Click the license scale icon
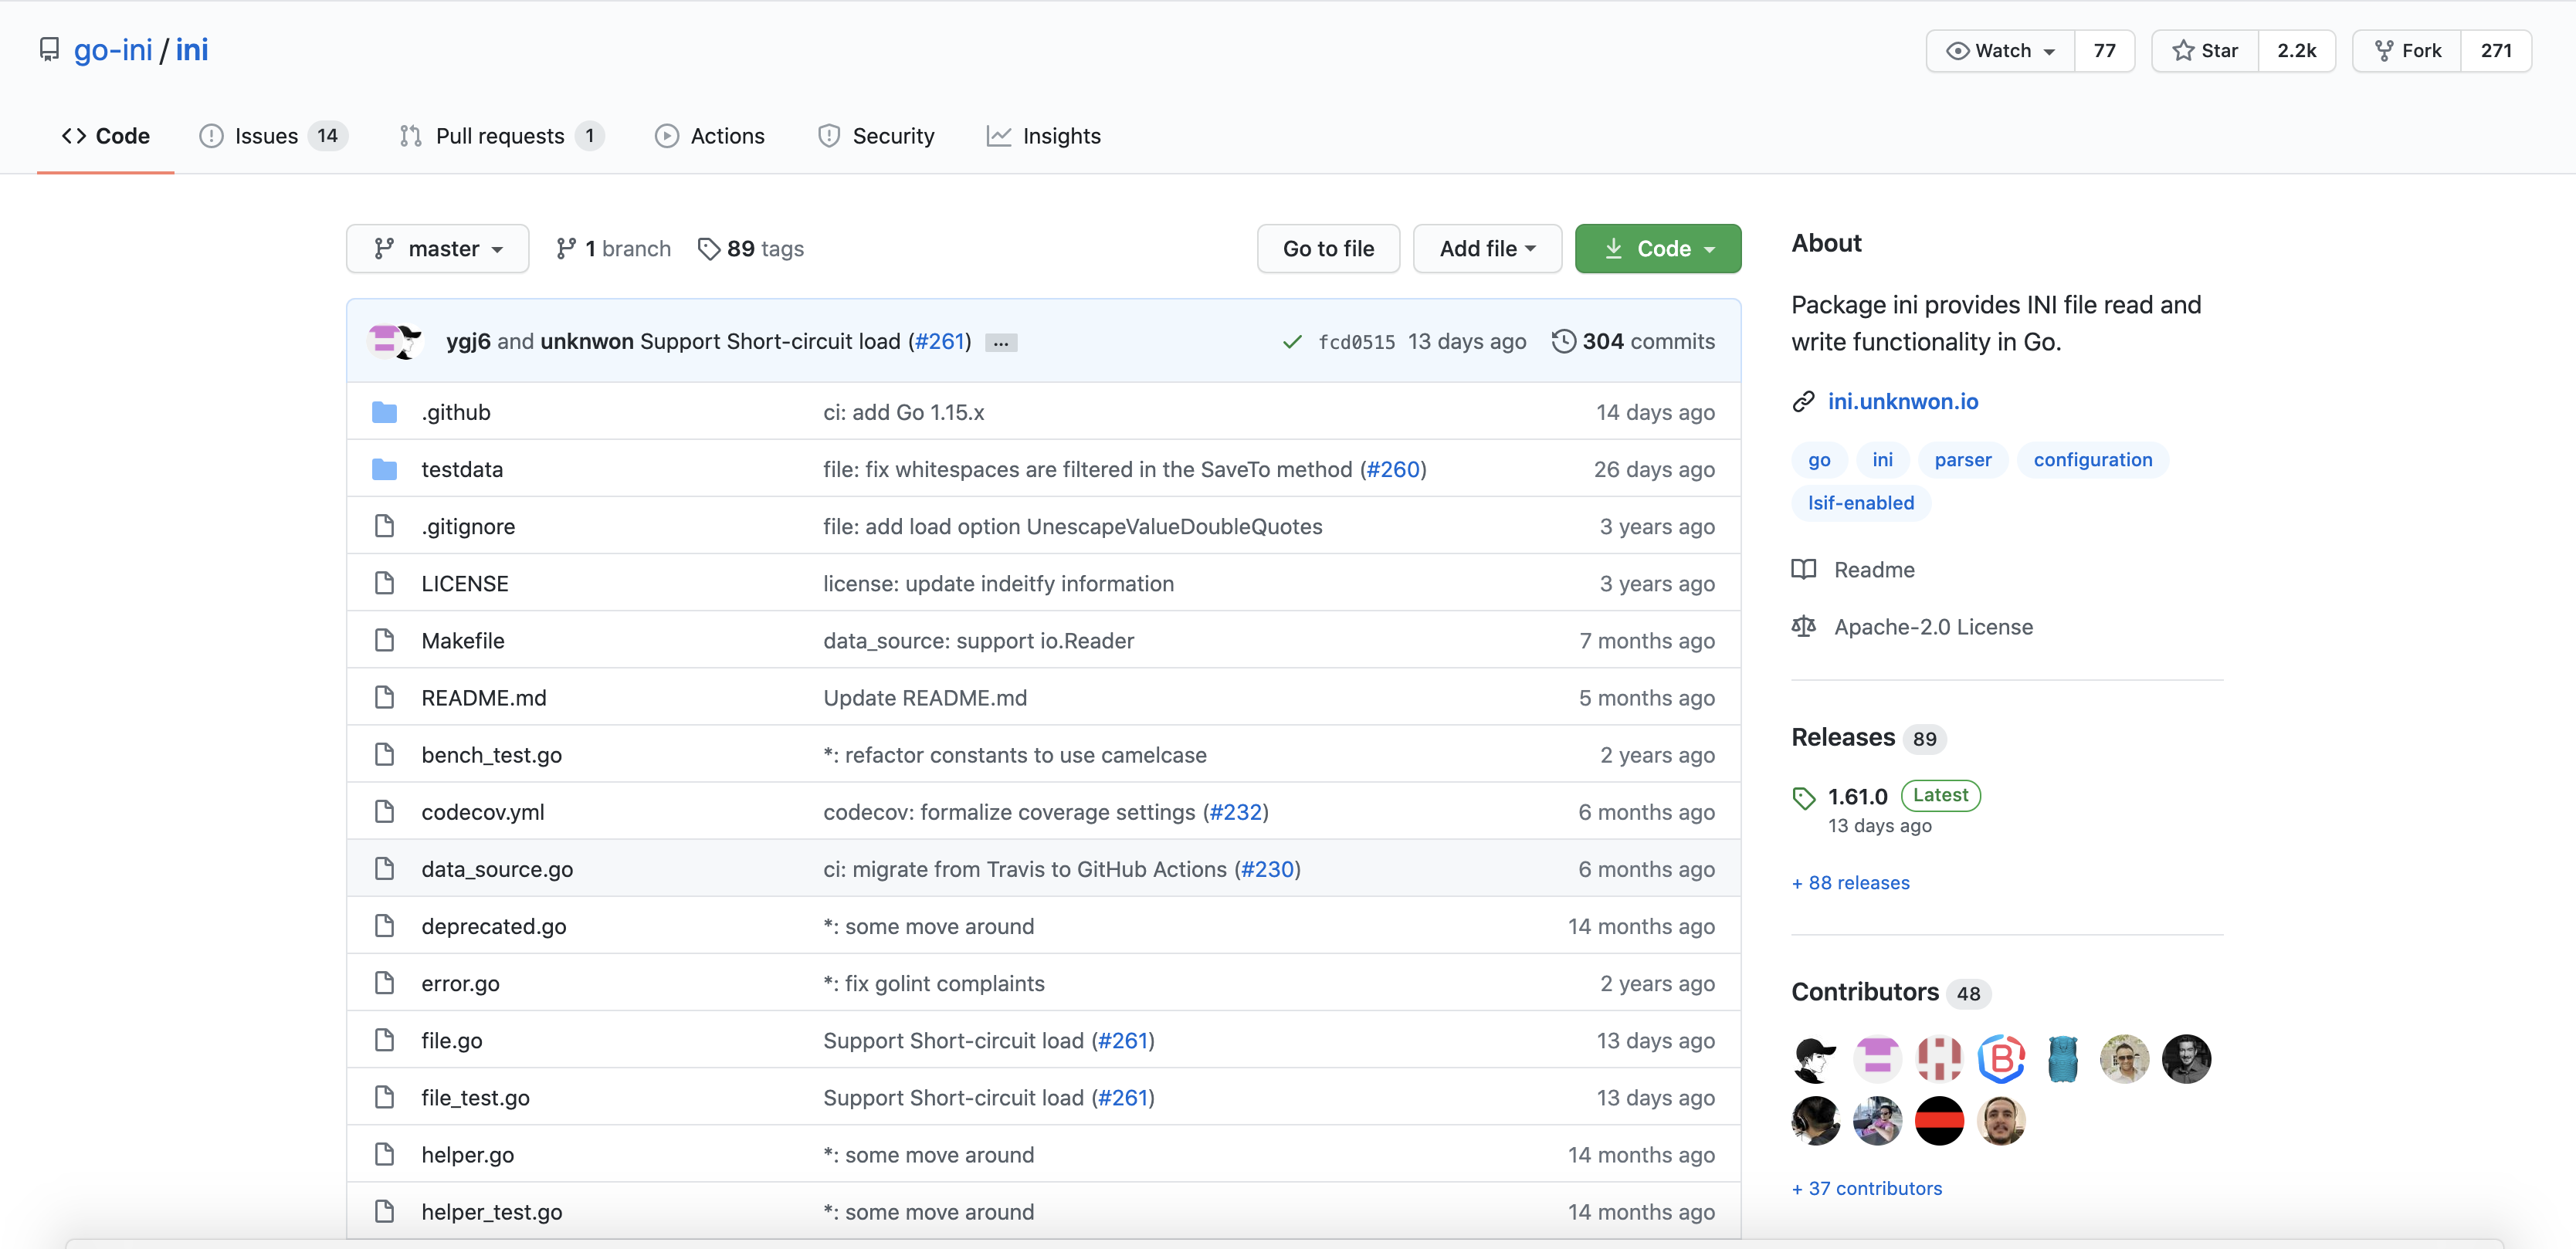 [1803, 627]
